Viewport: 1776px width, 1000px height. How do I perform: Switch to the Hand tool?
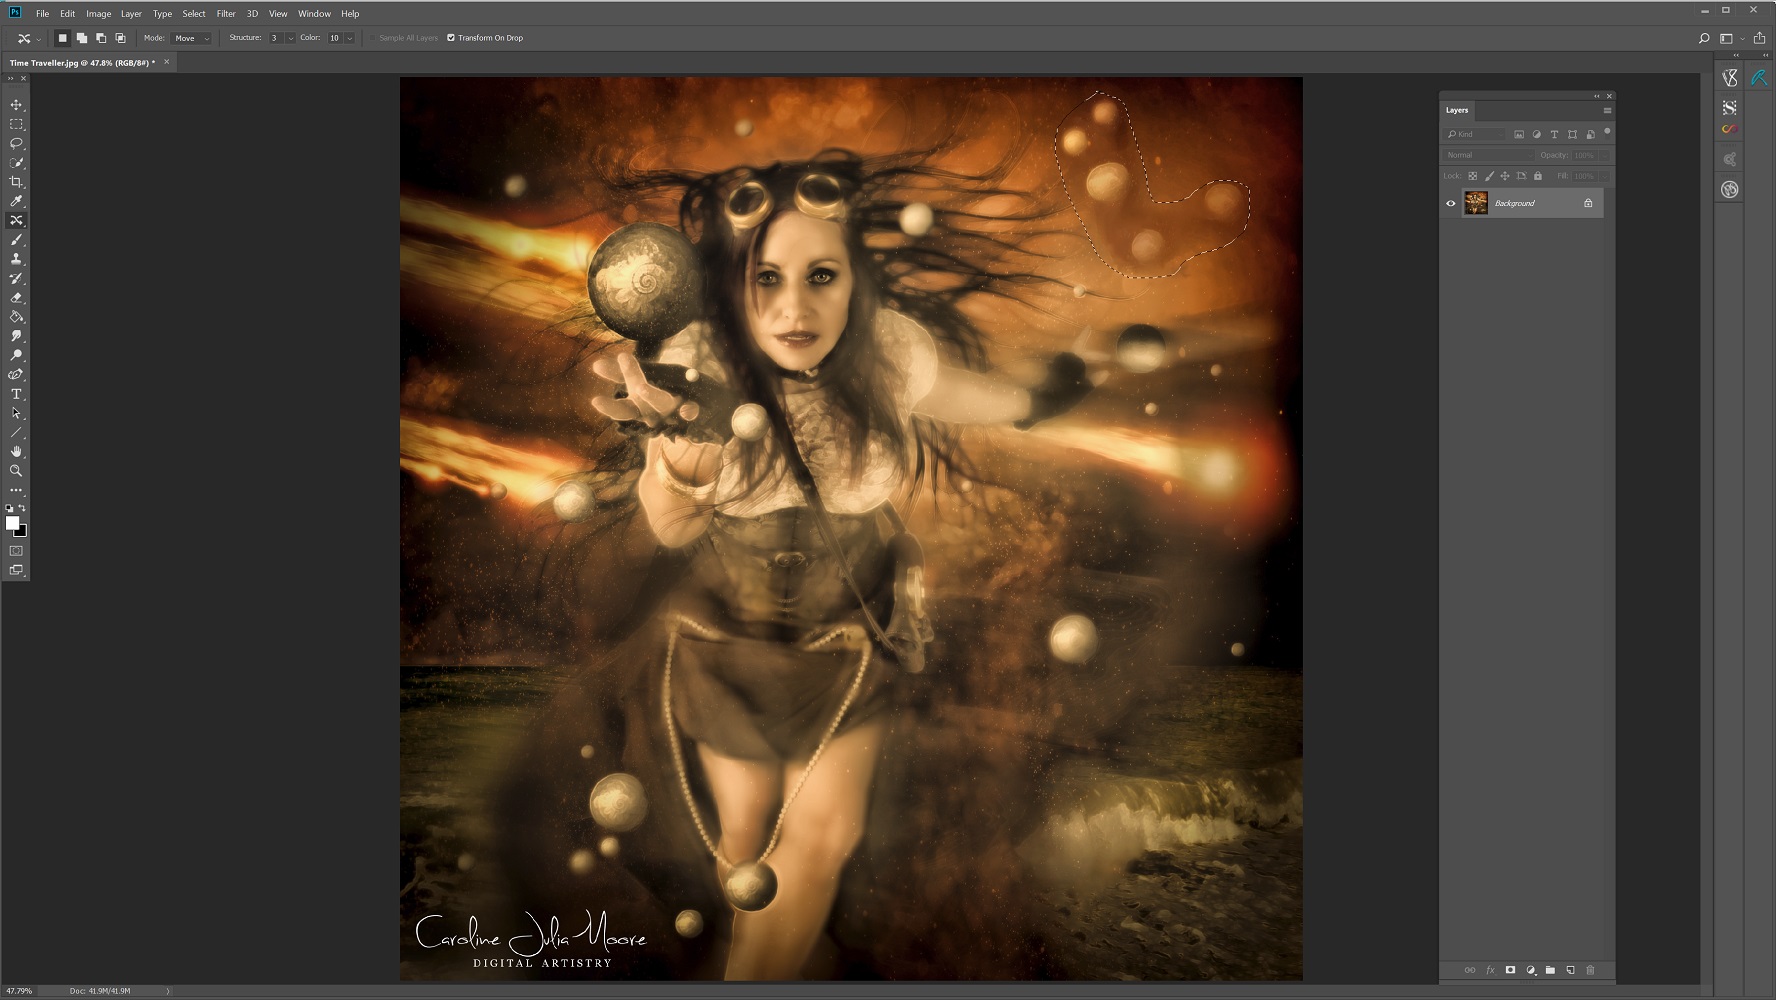click(16, 452)
